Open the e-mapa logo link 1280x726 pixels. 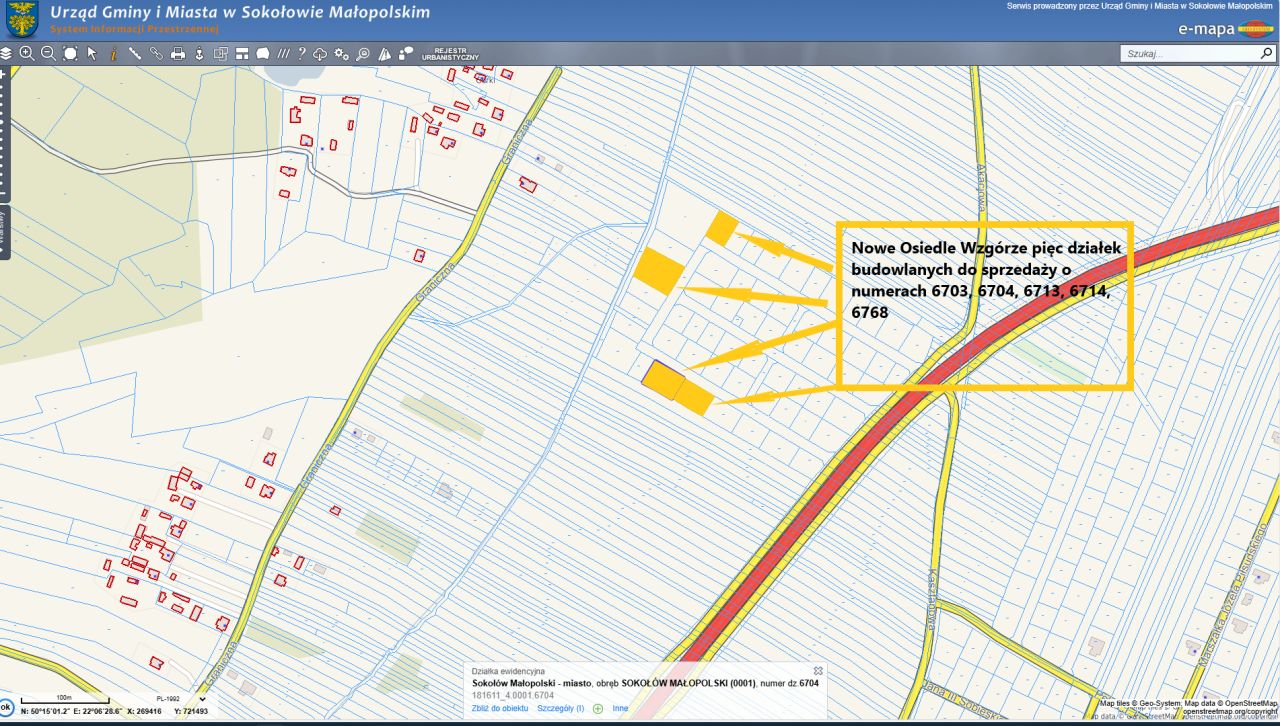[1226, 29]
